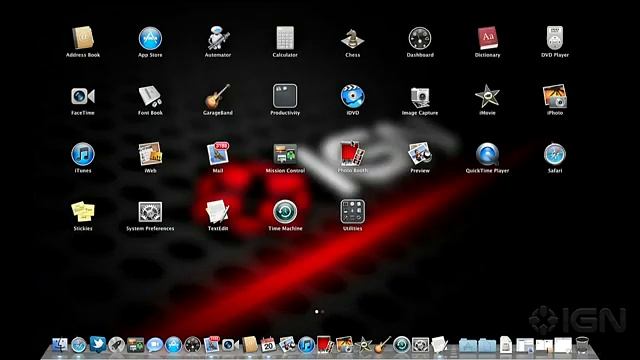640x360 pixels.
Task: Click App Store icon in the Dock
Action: [173, 345]
